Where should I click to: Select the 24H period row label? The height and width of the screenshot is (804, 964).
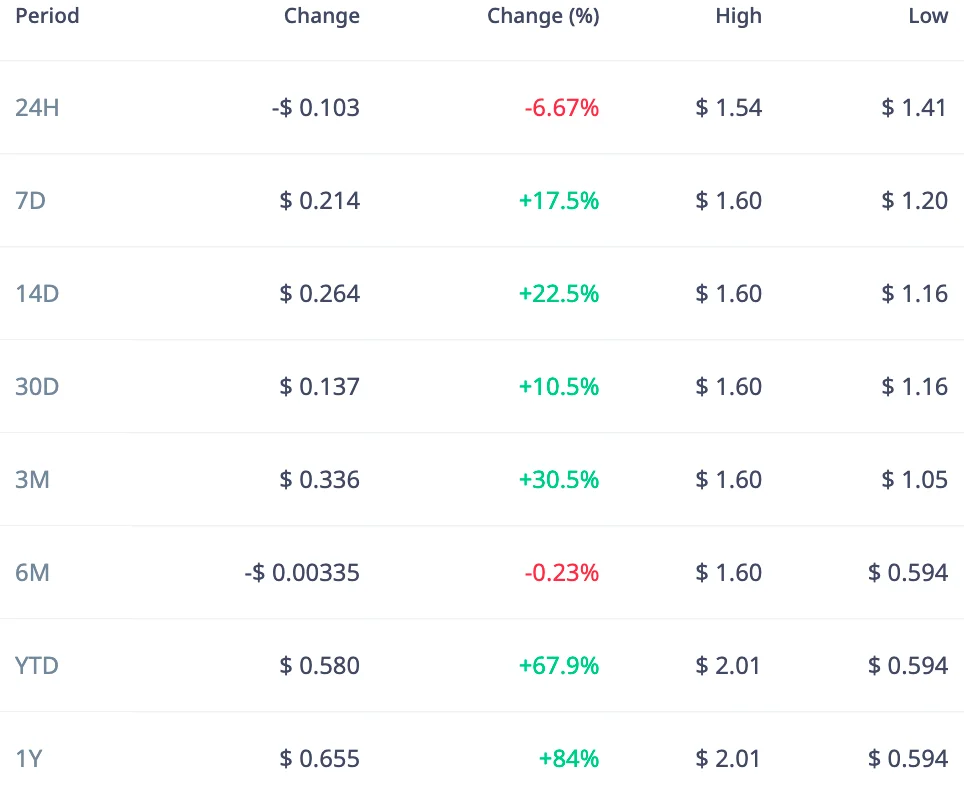tap(37, 108)
